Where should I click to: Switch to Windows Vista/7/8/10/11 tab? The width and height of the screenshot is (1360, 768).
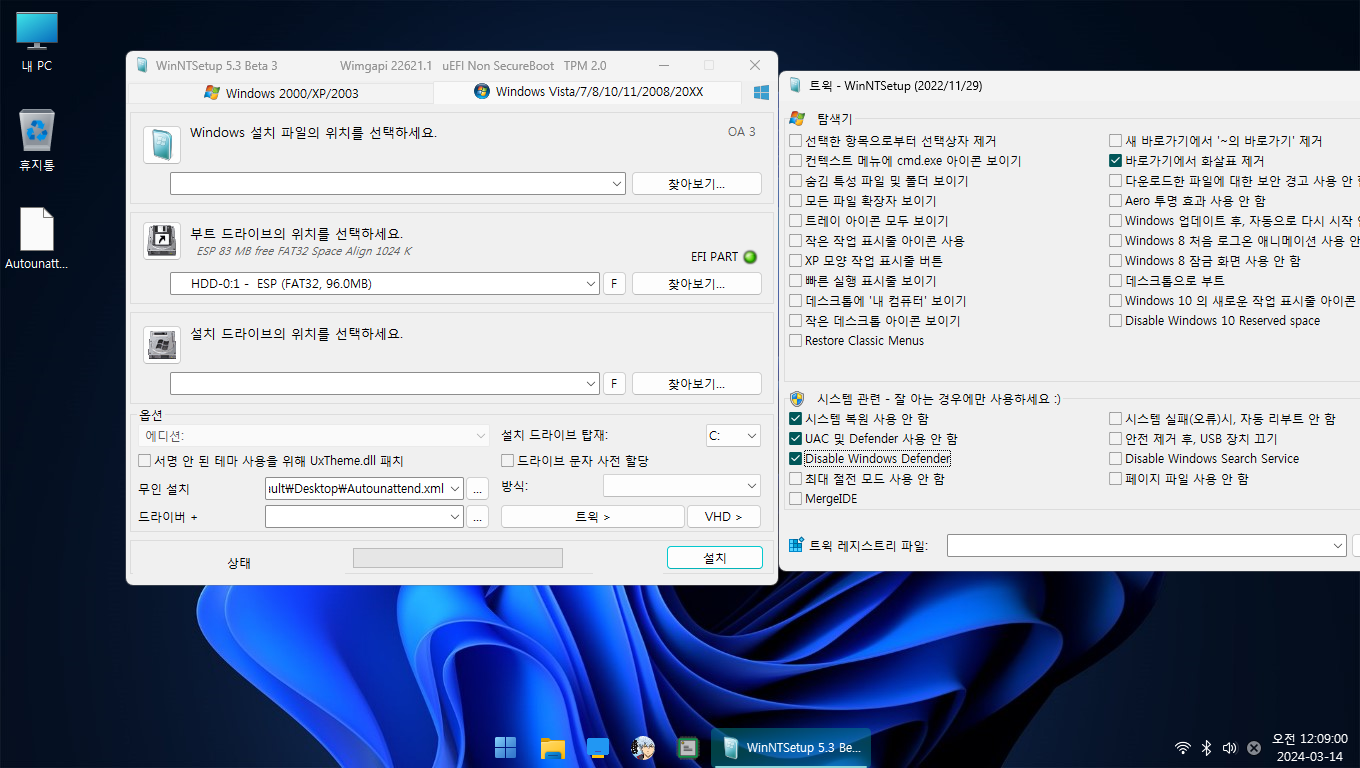[x=587, y=92]
